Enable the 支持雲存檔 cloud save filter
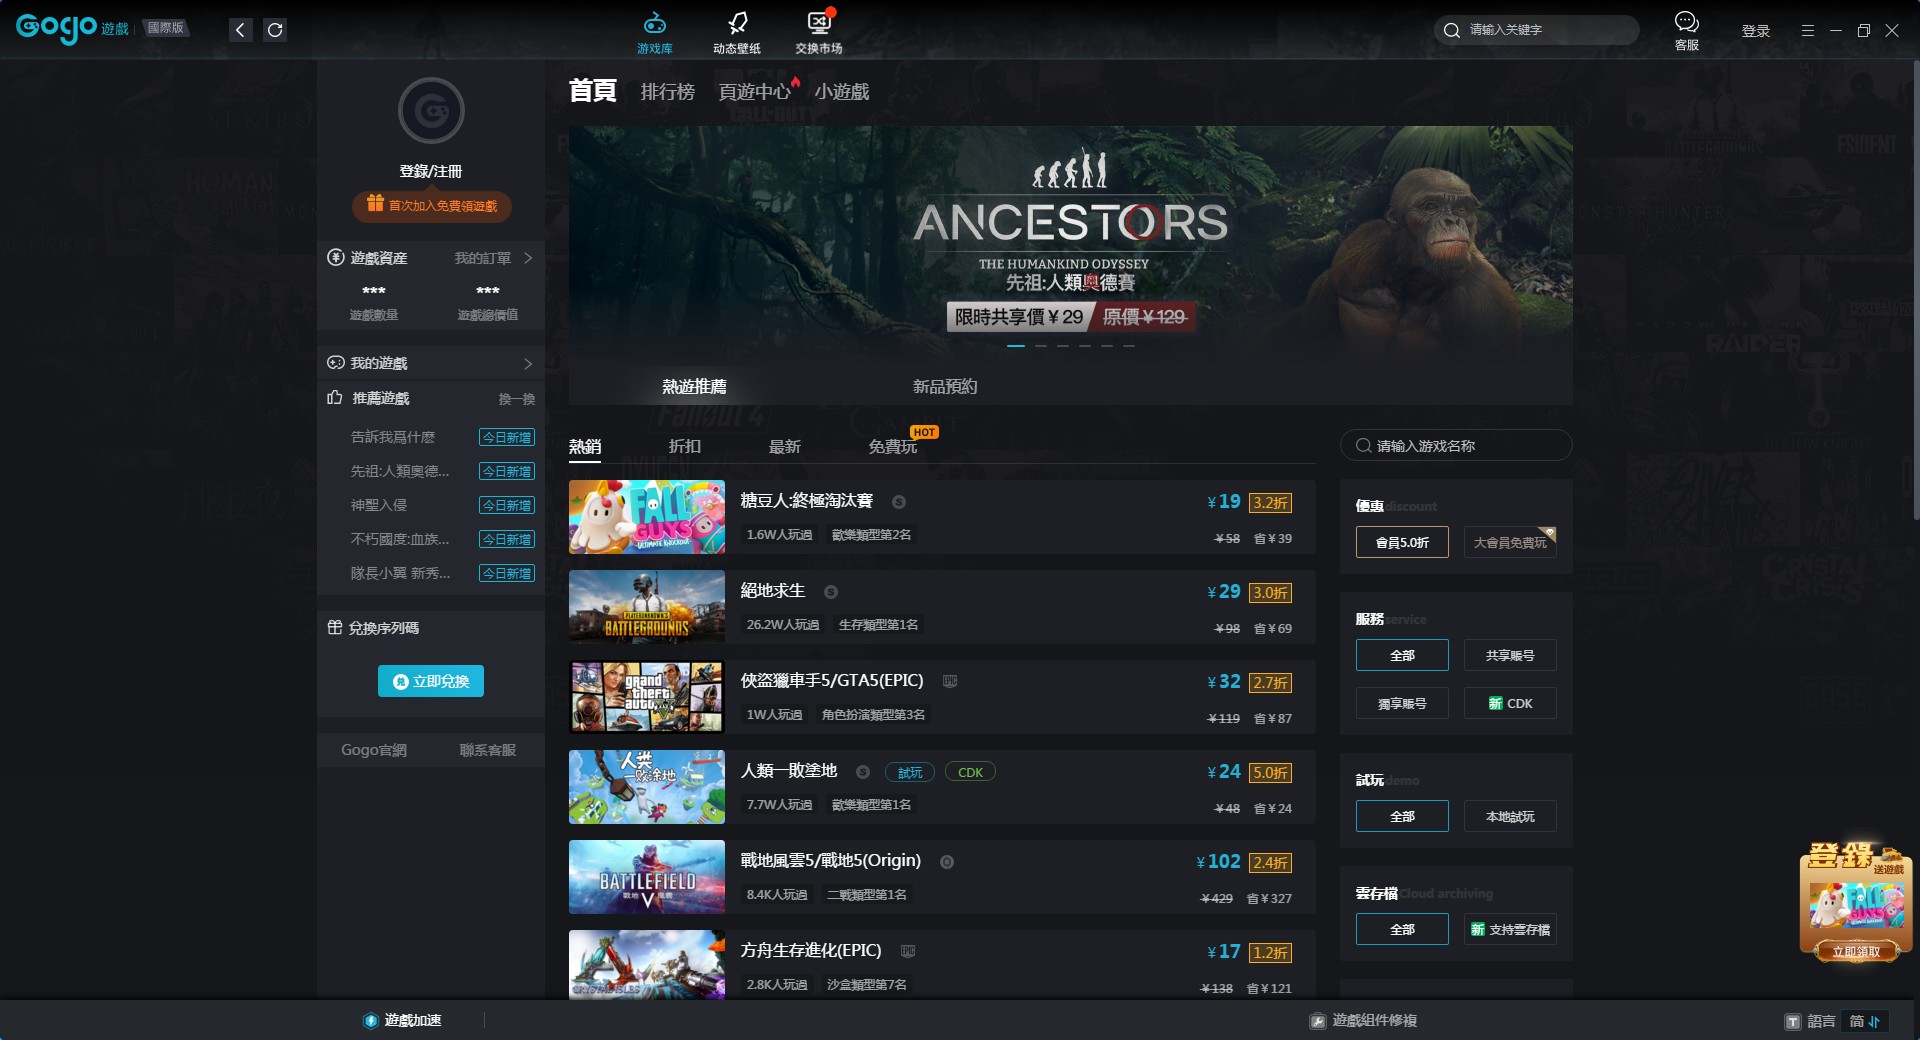The height and width of the screenshot is (1040, 1920). [1509, 929]
